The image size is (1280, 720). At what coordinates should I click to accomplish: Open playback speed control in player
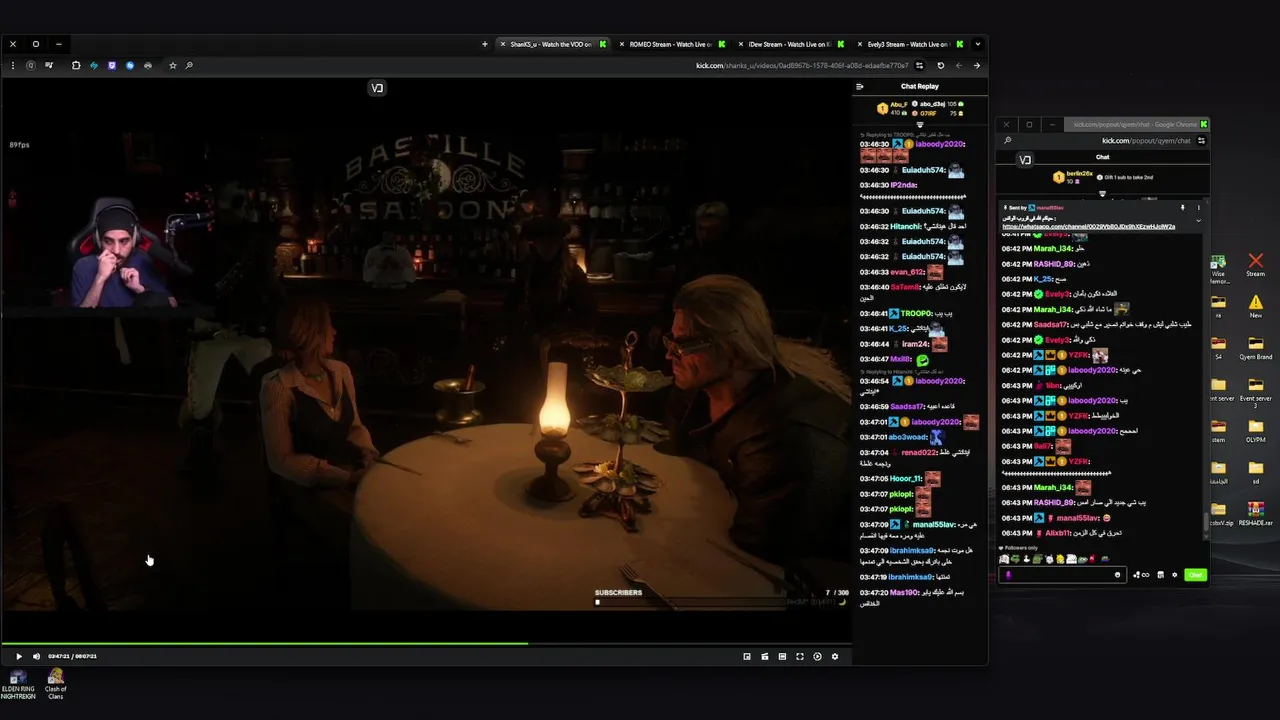pos(817,656)
